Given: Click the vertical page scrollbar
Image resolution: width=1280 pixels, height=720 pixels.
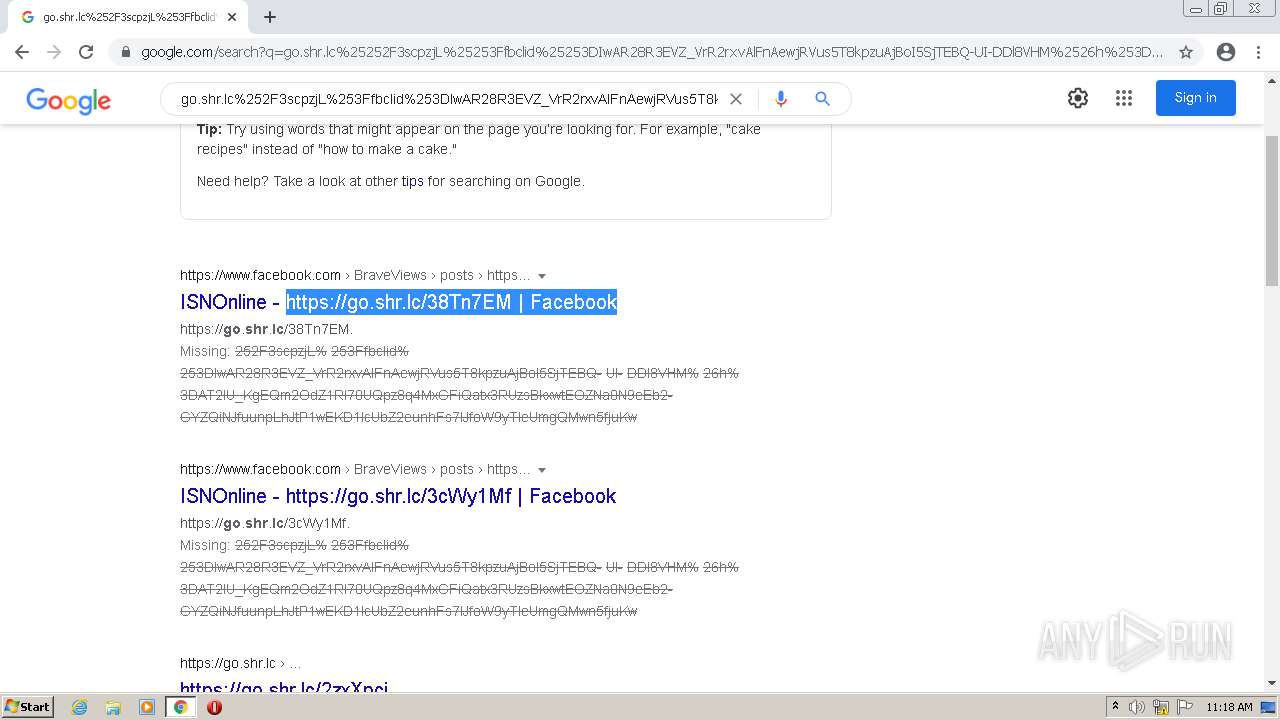Looking at the screenshot, I should click(1272, 210).
